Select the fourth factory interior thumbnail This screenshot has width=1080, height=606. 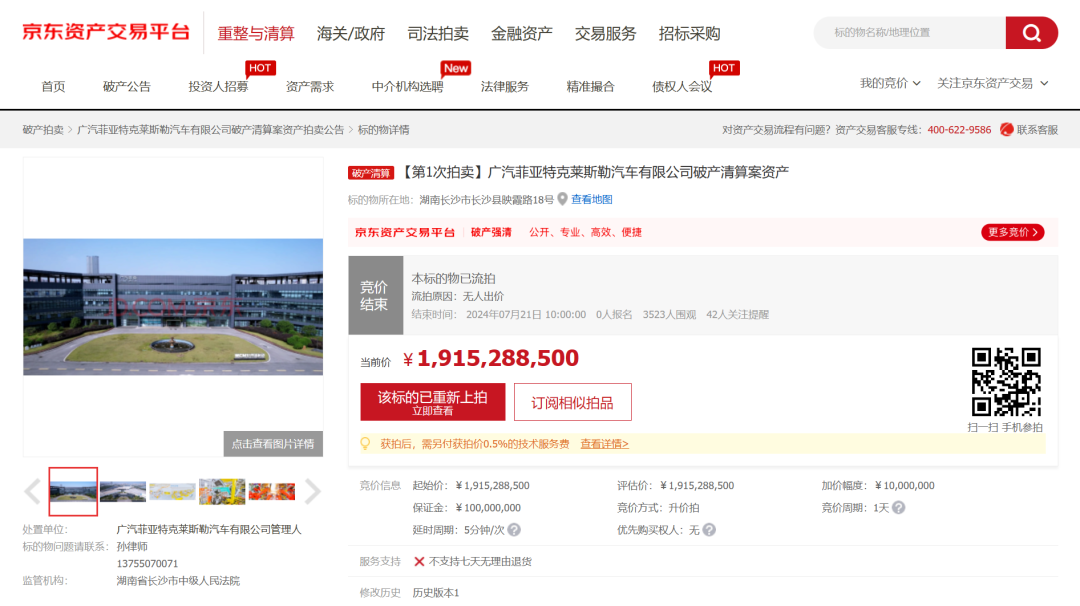click(x=222, y=491)
